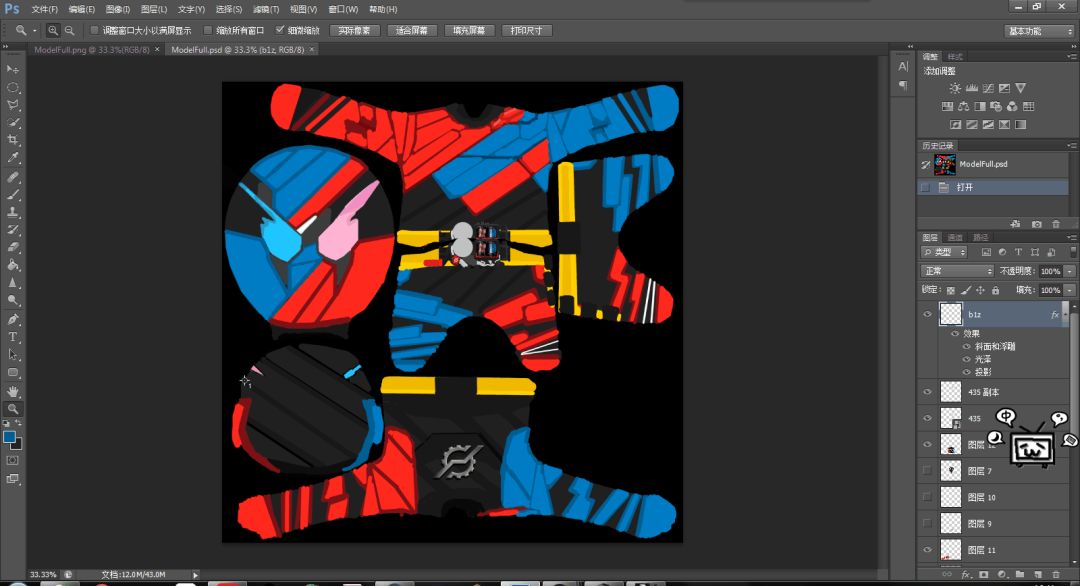Enable resize windows to fit checkbox
The width and height of the screenshot is (1080, 586).
pos(94,30)
